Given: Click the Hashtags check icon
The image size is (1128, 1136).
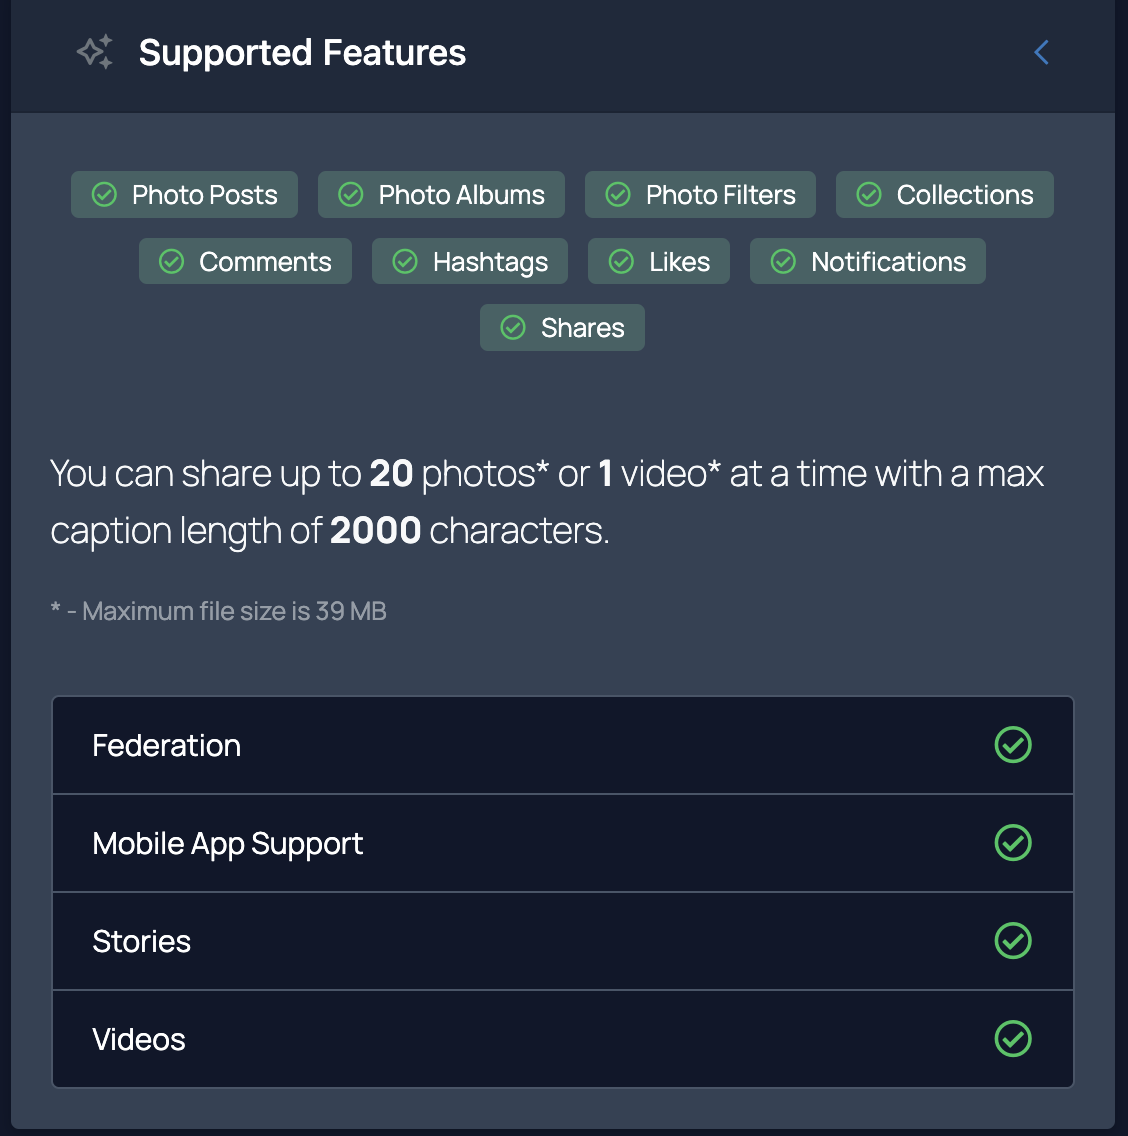Looking at the screenshot, I should (405, 262).
